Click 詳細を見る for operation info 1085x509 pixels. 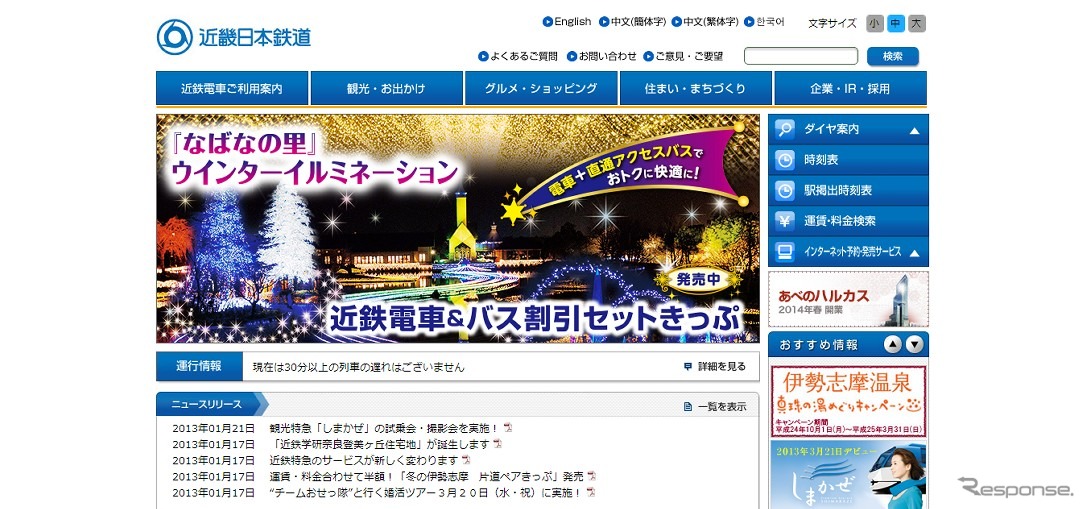click(x=722, y=367)
